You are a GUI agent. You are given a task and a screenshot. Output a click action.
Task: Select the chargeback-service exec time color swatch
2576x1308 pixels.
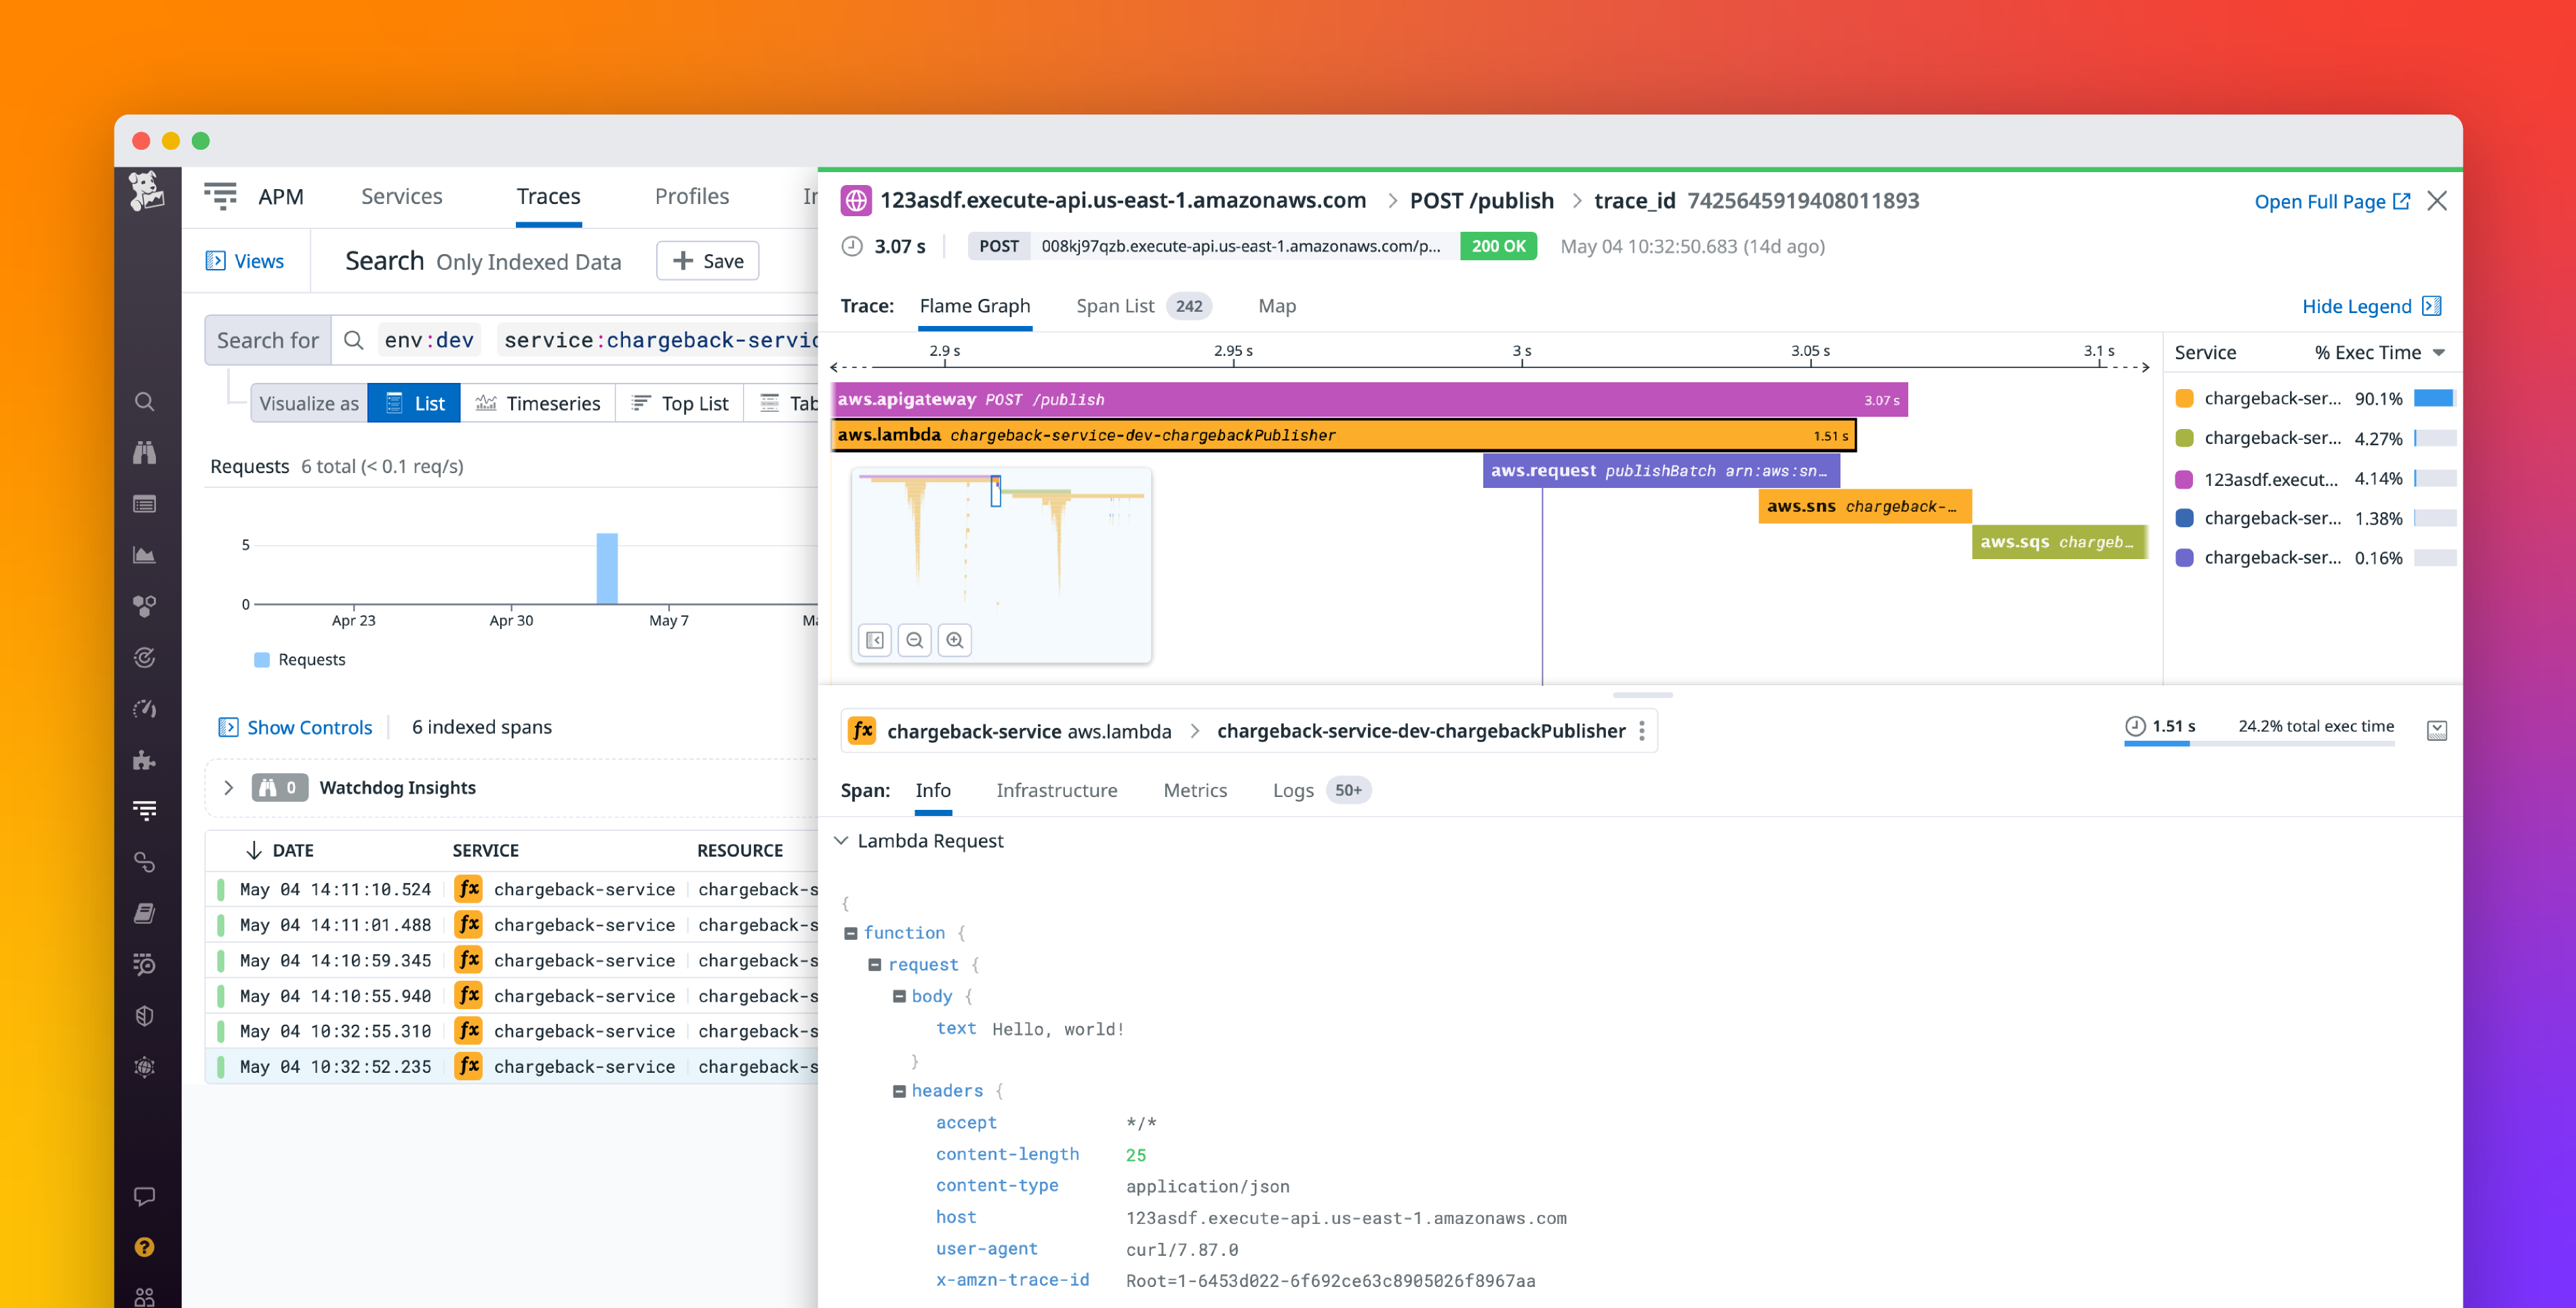click(x=2184, y=397)
